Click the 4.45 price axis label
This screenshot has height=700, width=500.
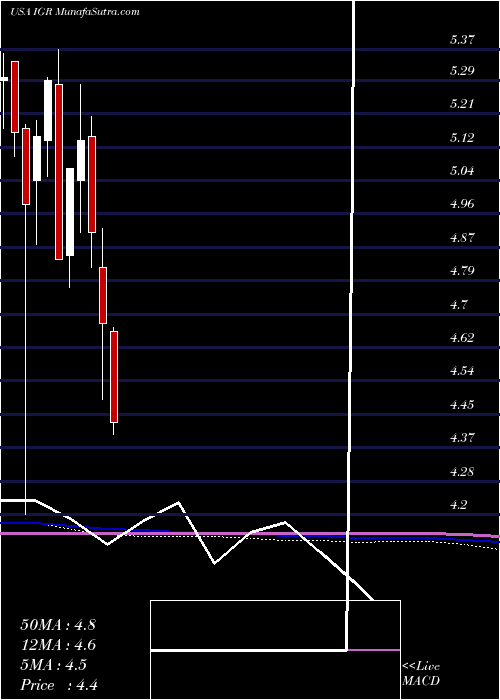click(x=462, y=405)
